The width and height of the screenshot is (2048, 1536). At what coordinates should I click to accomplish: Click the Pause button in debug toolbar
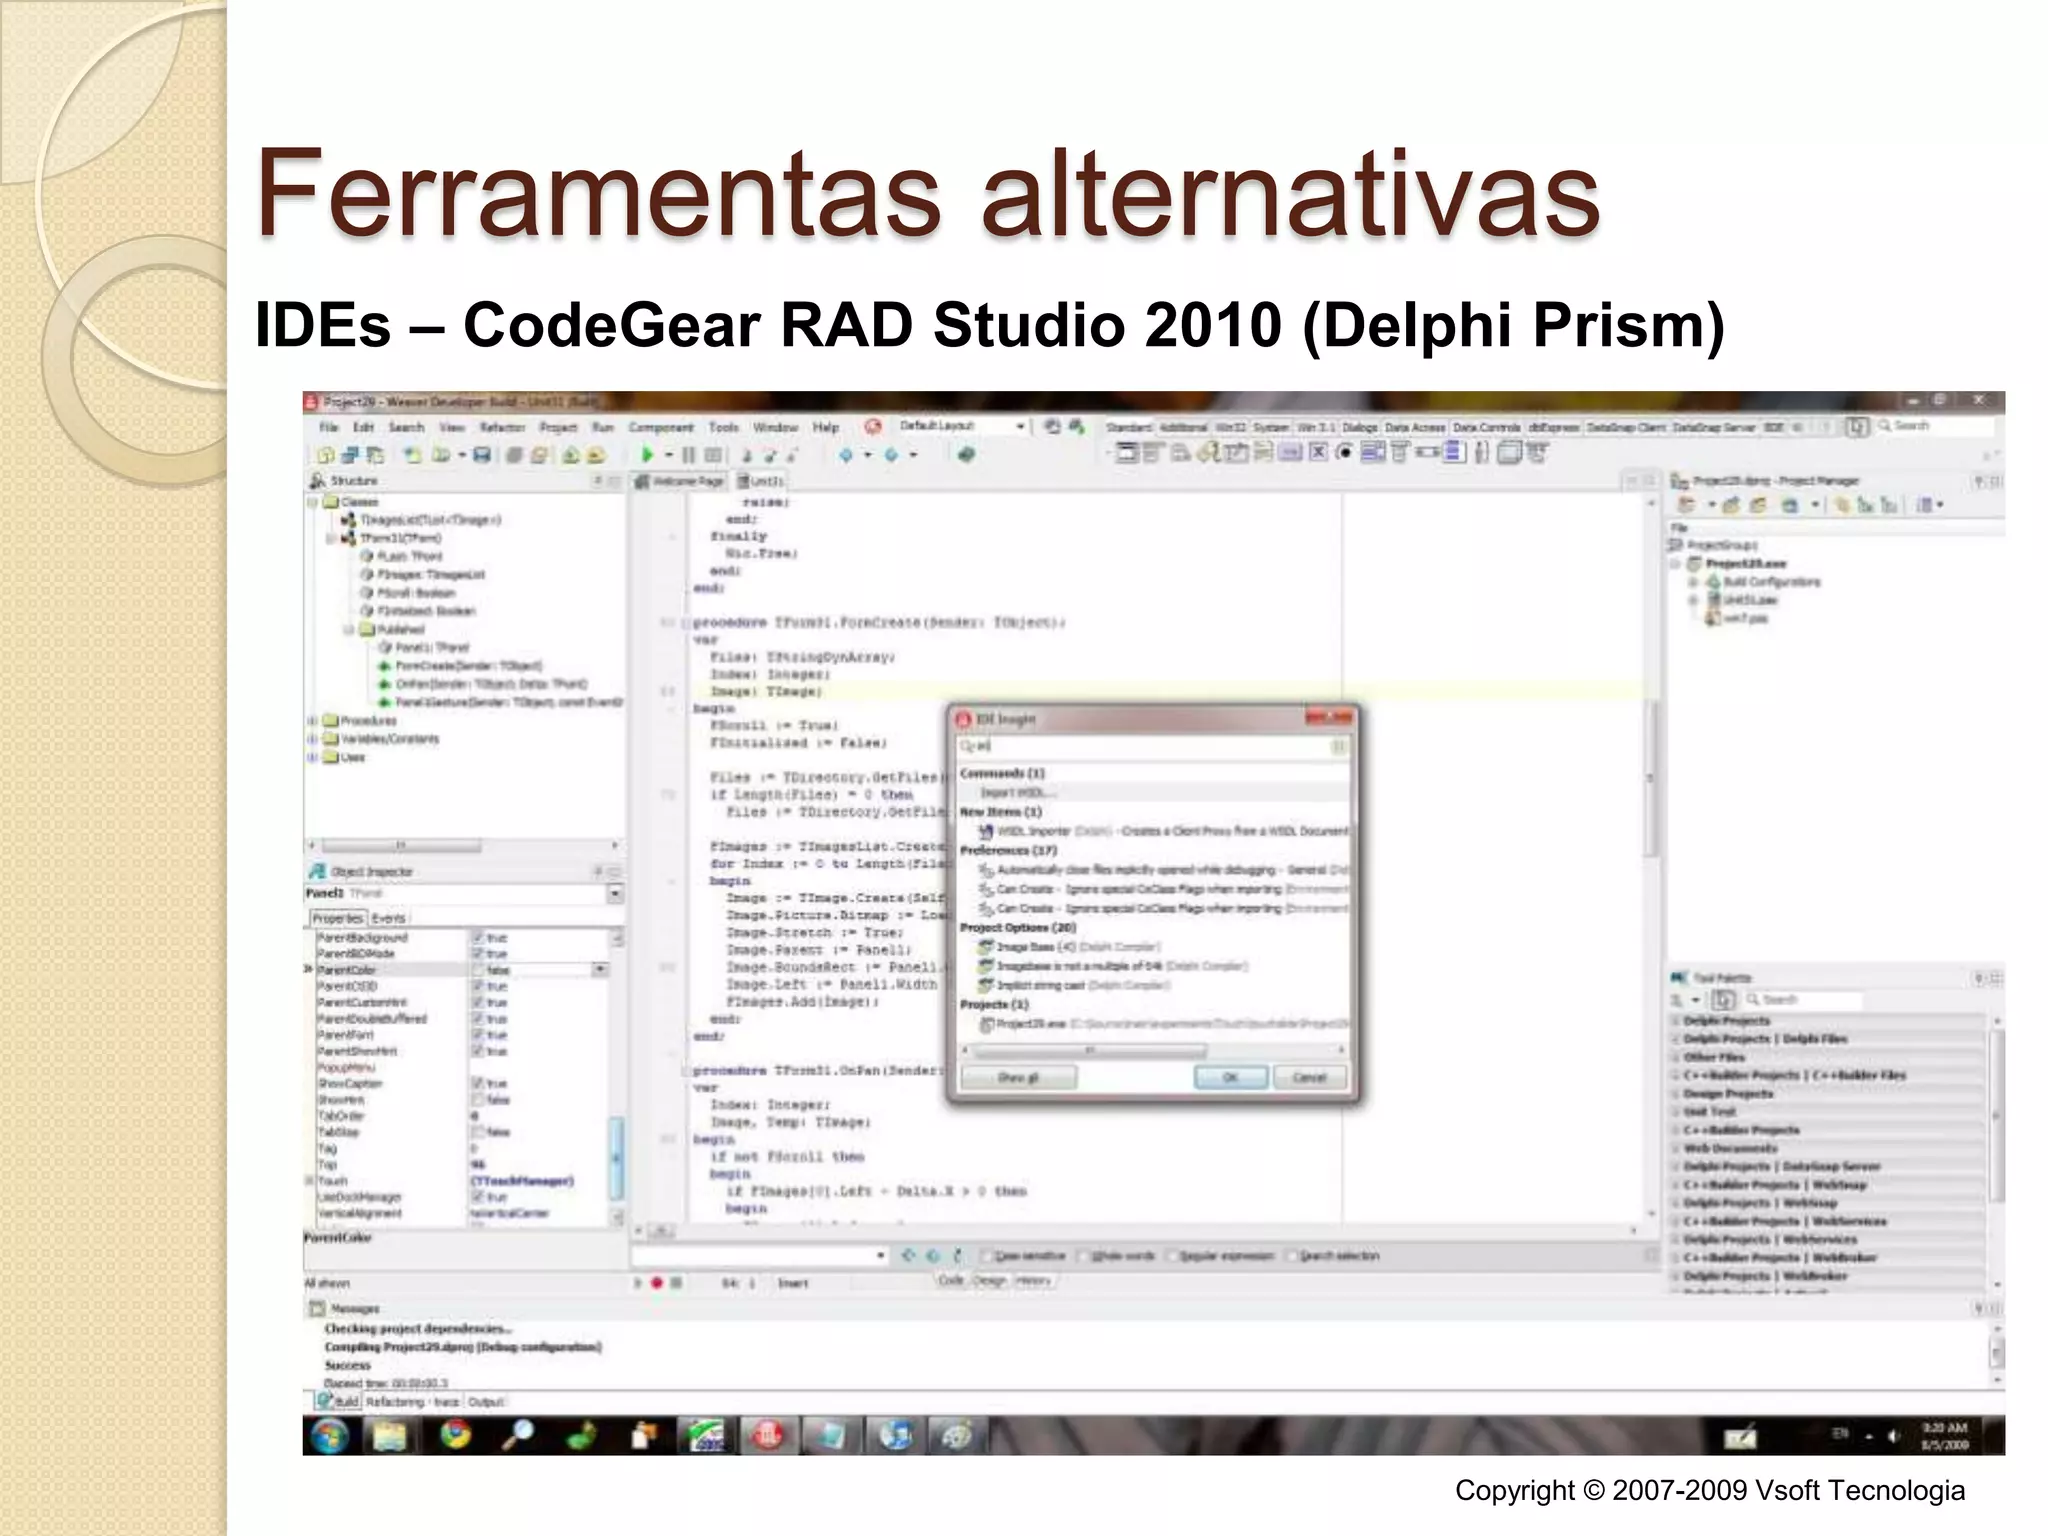point(688,455)
